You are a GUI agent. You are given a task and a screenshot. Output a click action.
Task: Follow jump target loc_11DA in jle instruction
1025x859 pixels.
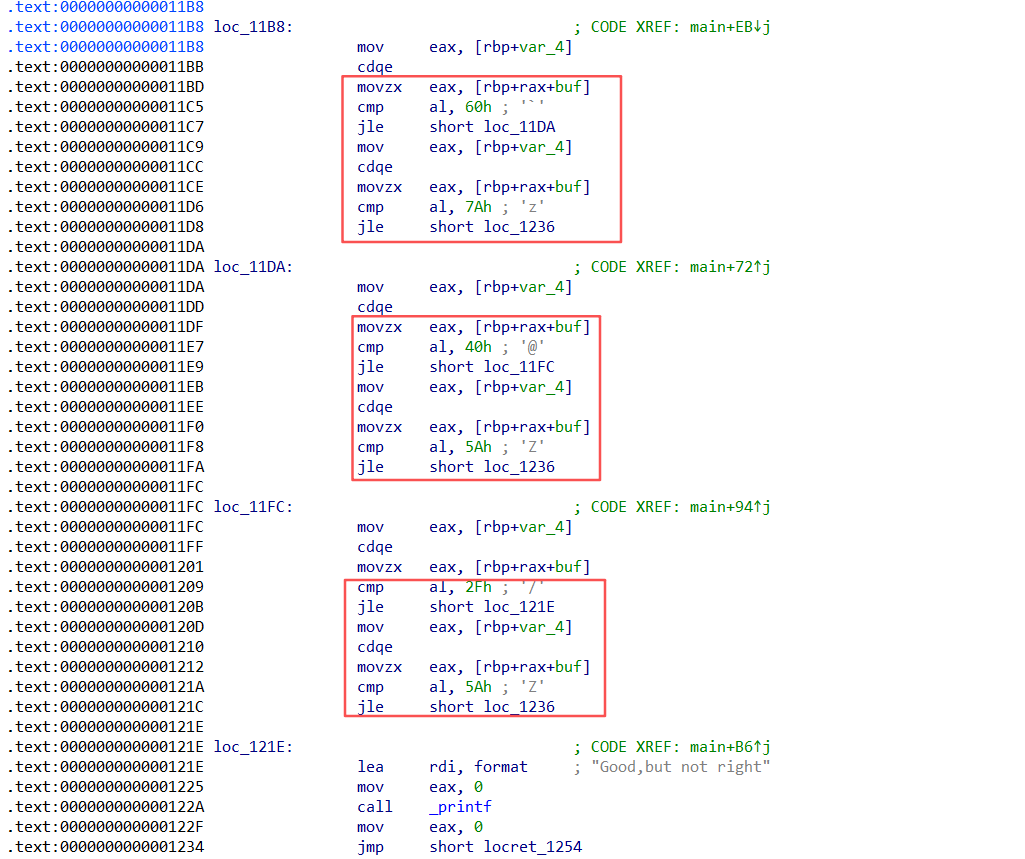pyautogui.click(x=519, y=127)
